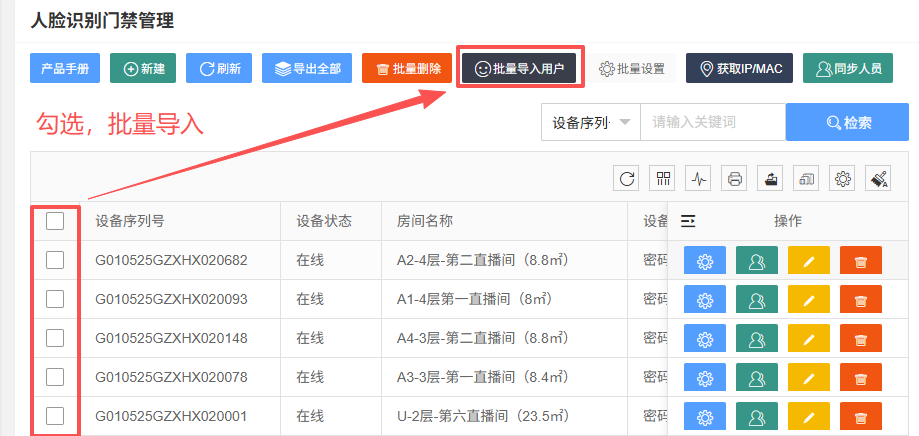This screenshot has height=436, width=919.
Task: Select room A1-4层第一直播间（8㎡）
Action: [x=475, y=299]
